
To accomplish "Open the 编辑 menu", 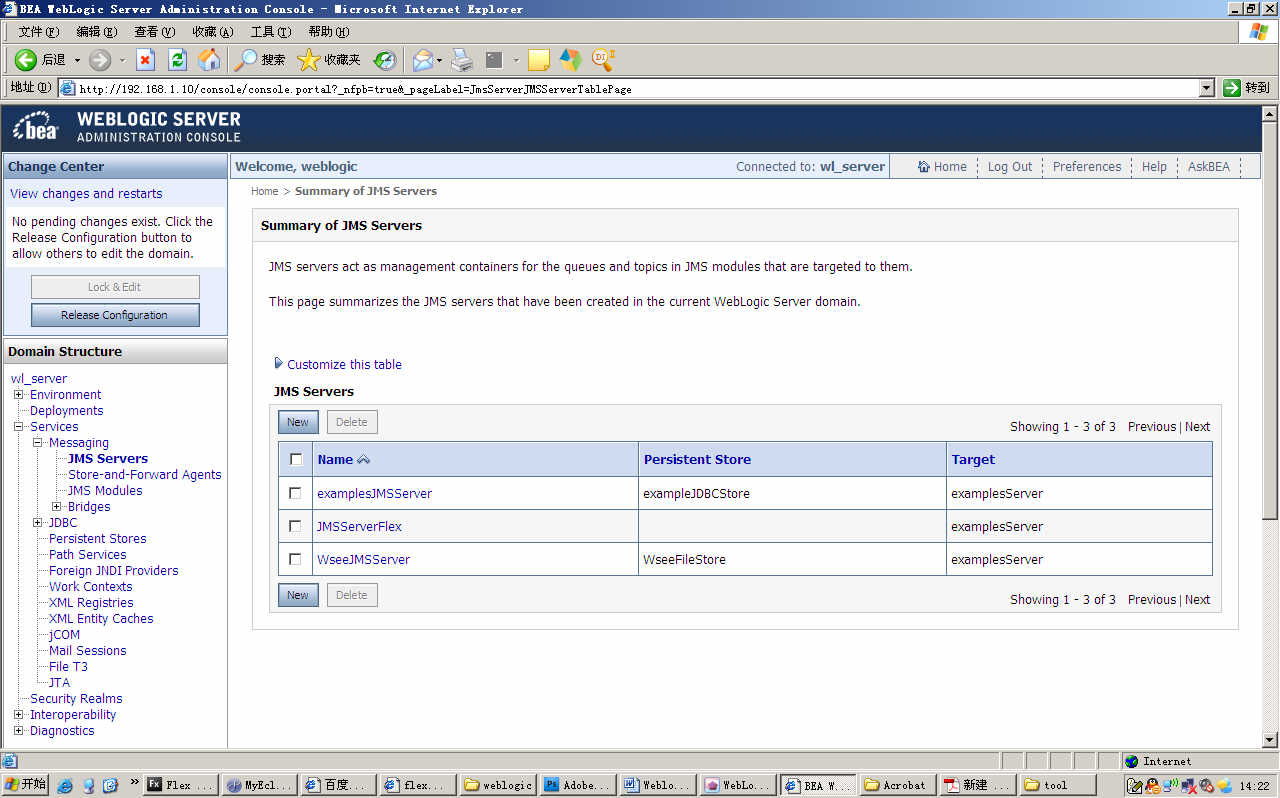I will (96, 32).
